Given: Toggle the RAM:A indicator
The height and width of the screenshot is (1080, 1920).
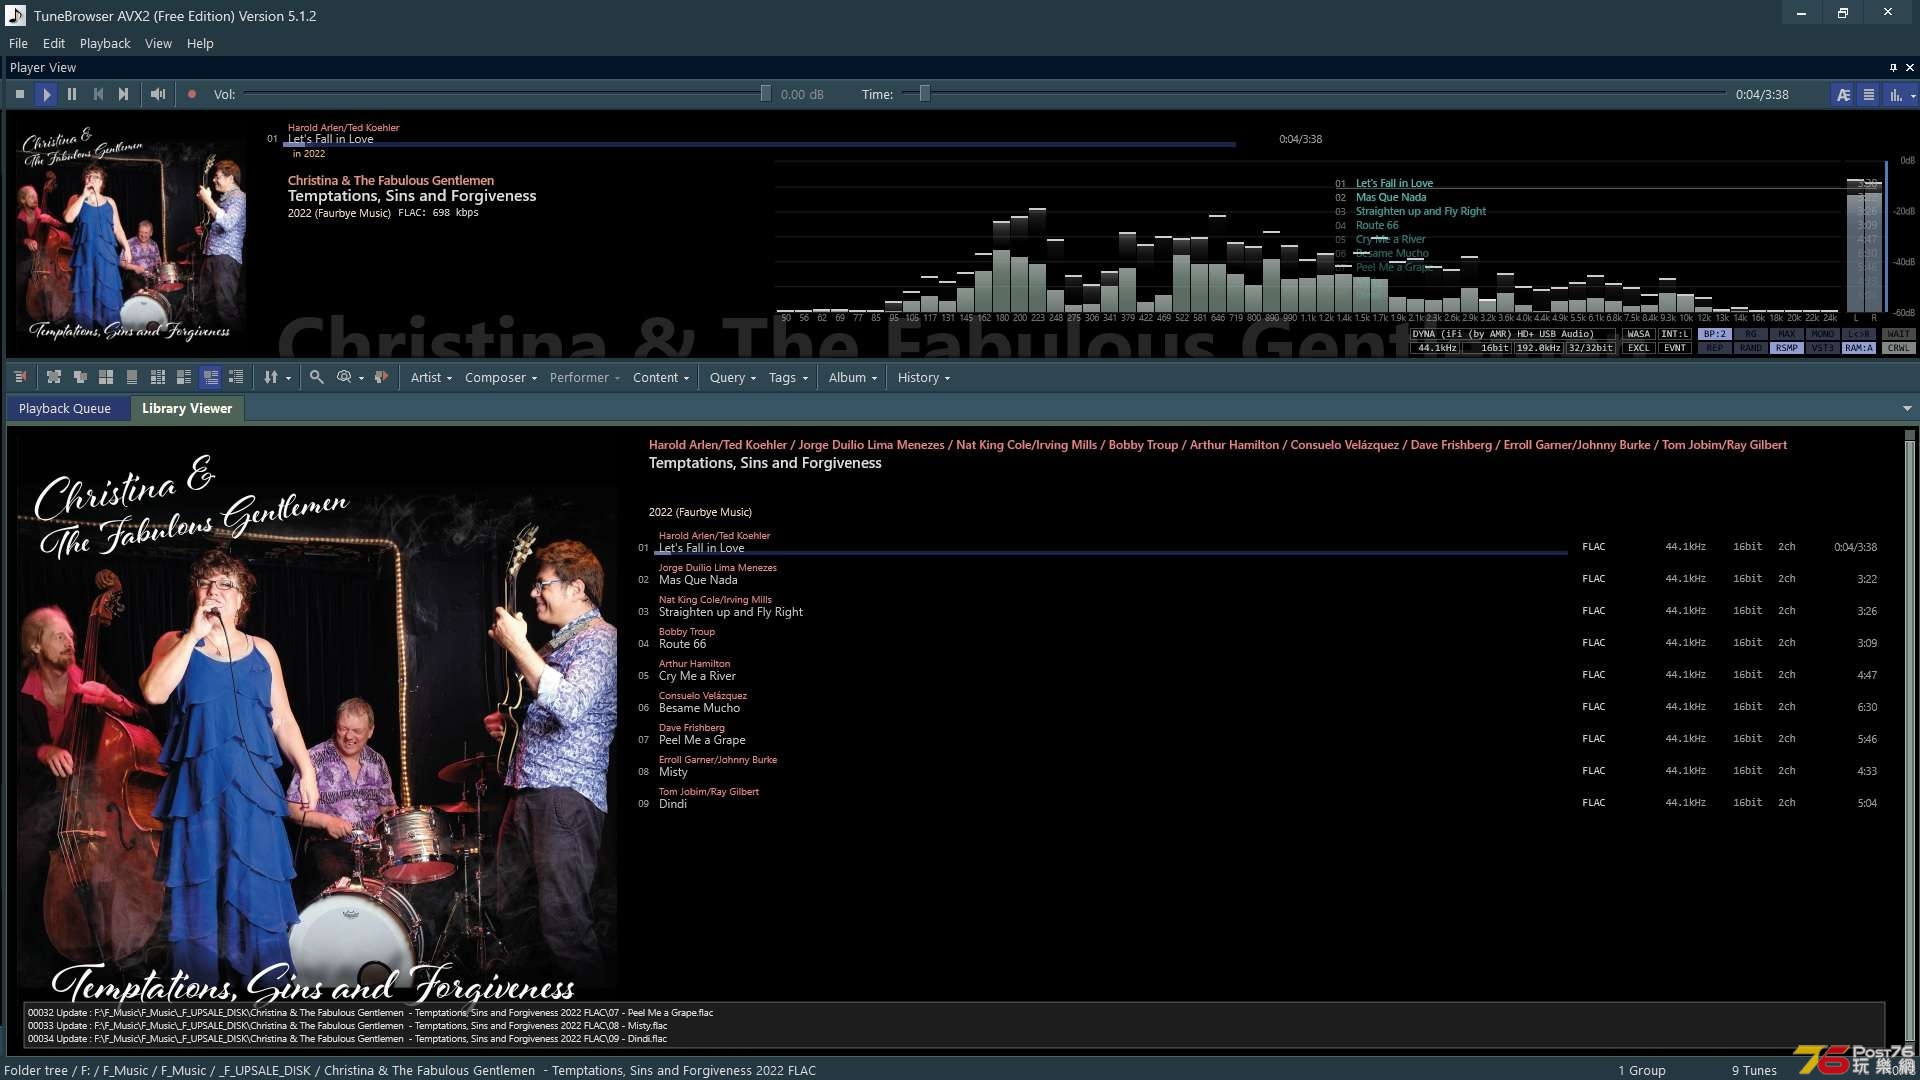Looking at the screenshot, I should 1858,348.
